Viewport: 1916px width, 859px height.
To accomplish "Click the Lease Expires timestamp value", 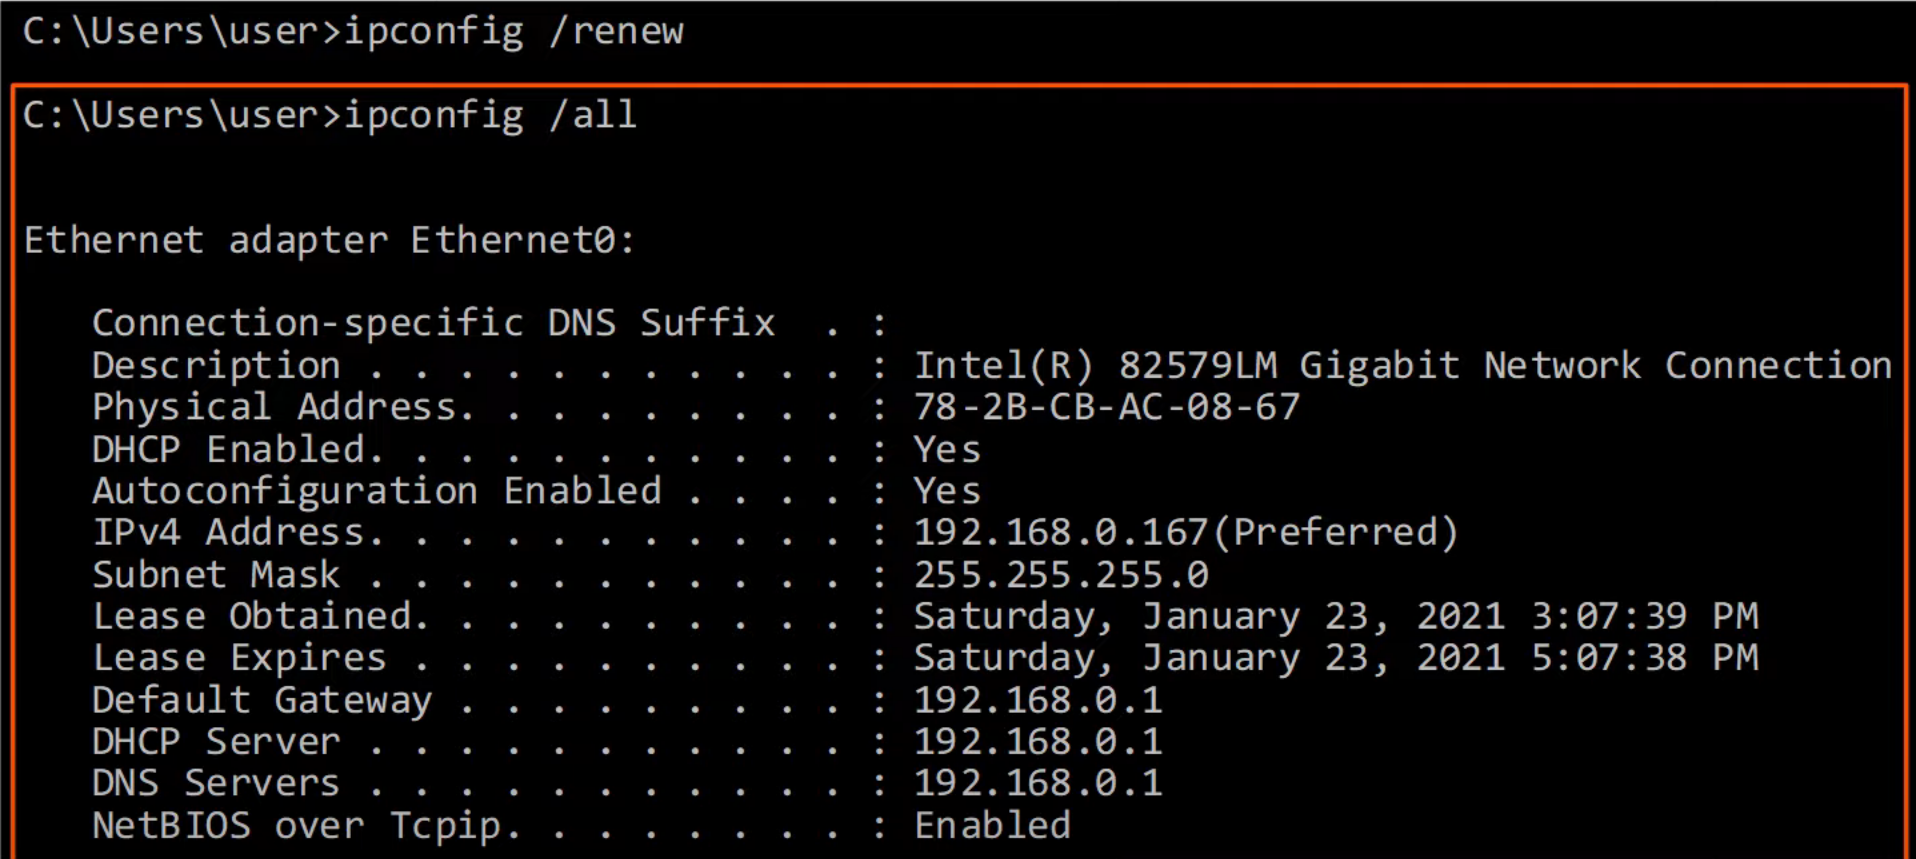I will coord(1335,658).
